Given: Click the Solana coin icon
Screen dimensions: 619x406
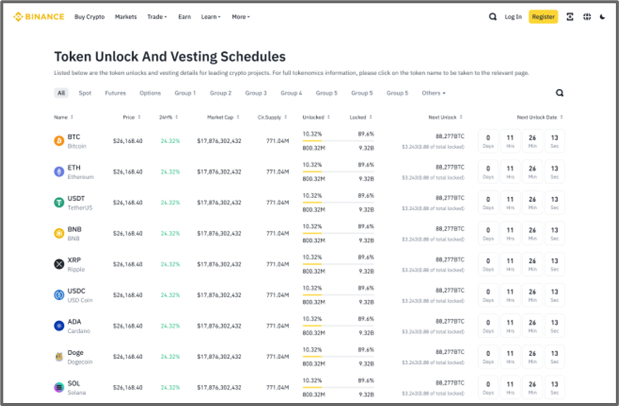Looking at the screenshot, I should point(58,386).
